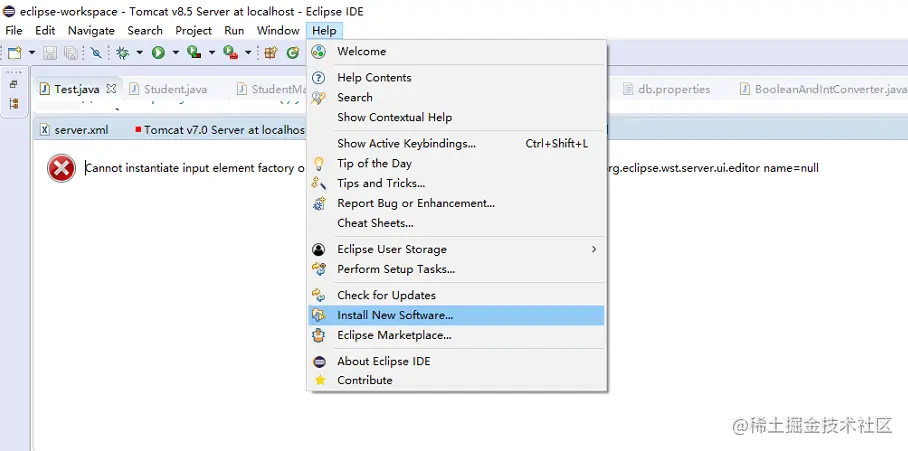Toggle the Skip All Breakpoints icon

click(x=96, y=53)
